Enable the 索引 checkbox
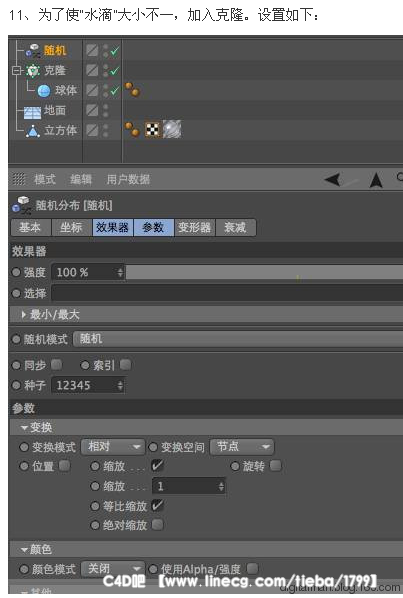Screen dimensions: 403x598 click(125, 365)
